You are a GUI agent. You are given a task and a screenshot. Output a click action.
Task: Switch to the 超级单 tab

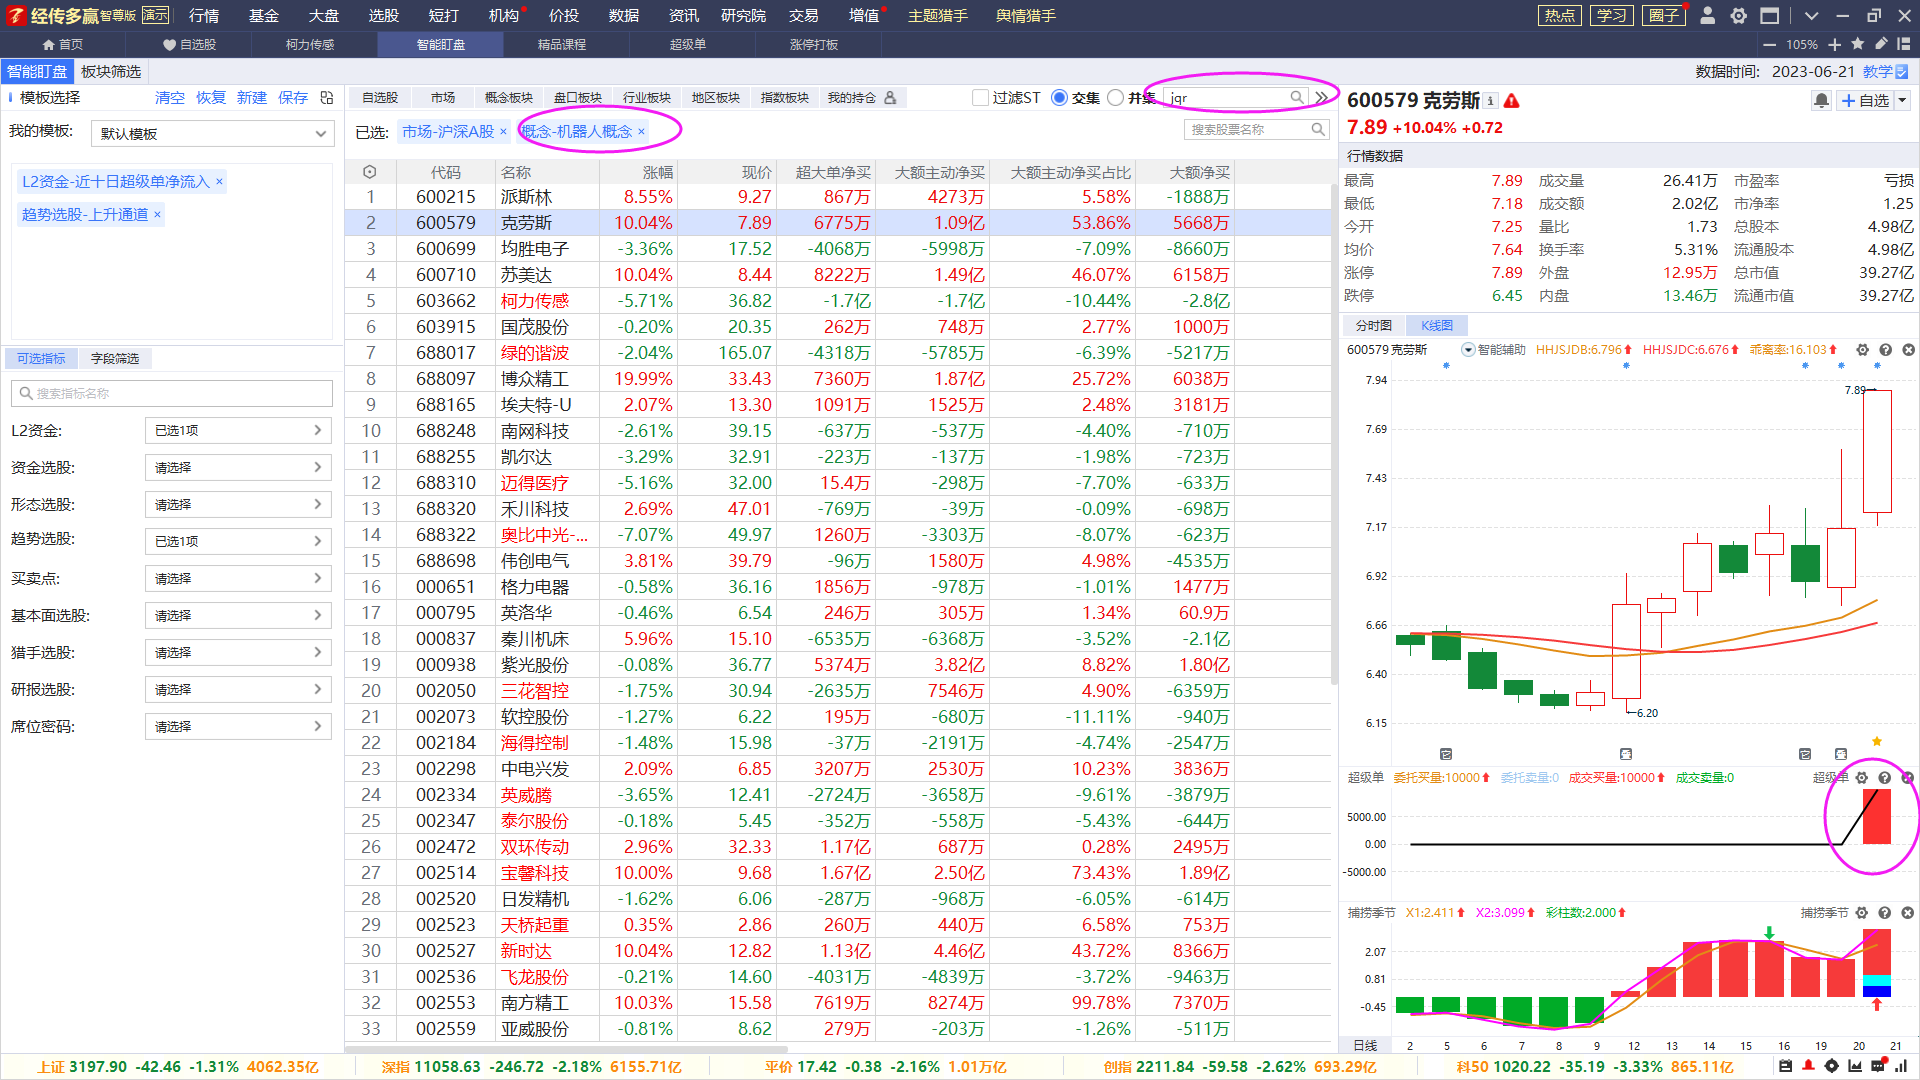click(x=688, y=44)
